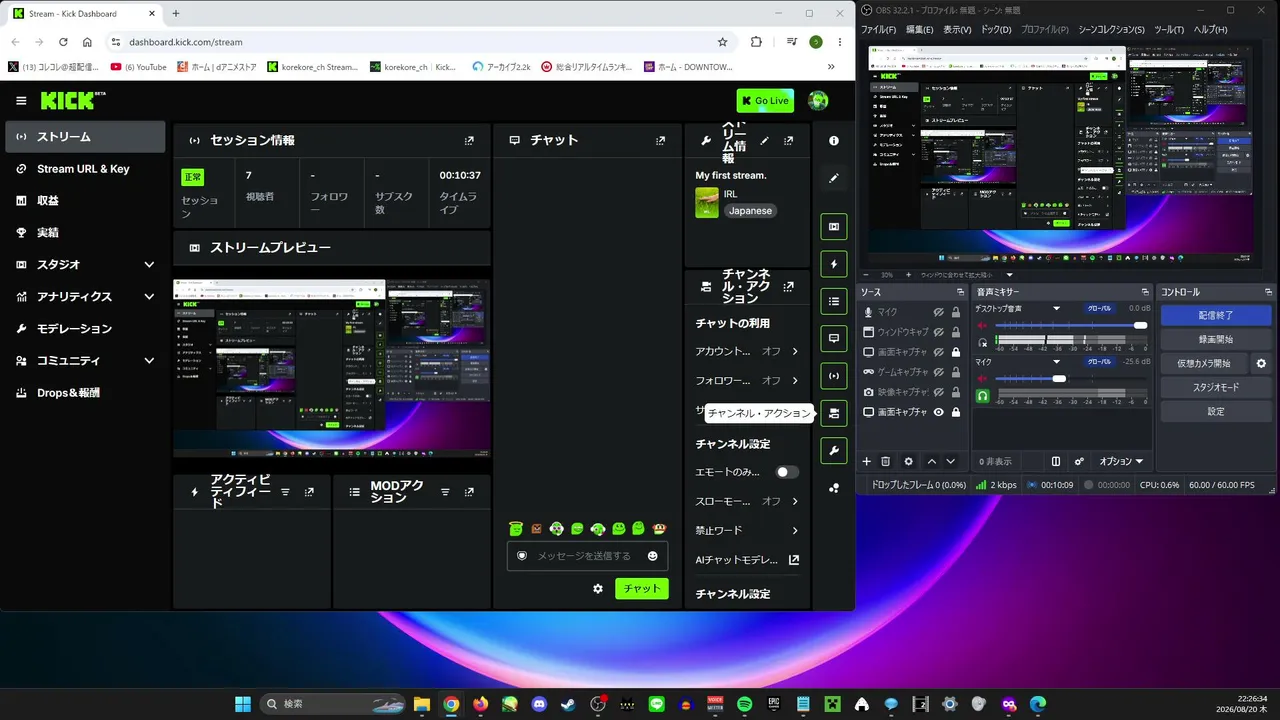The width and height of the screenshot is (1280, 720).
Task: Open オプション dropdown in OBS mixer
Action: (1121, 462)
